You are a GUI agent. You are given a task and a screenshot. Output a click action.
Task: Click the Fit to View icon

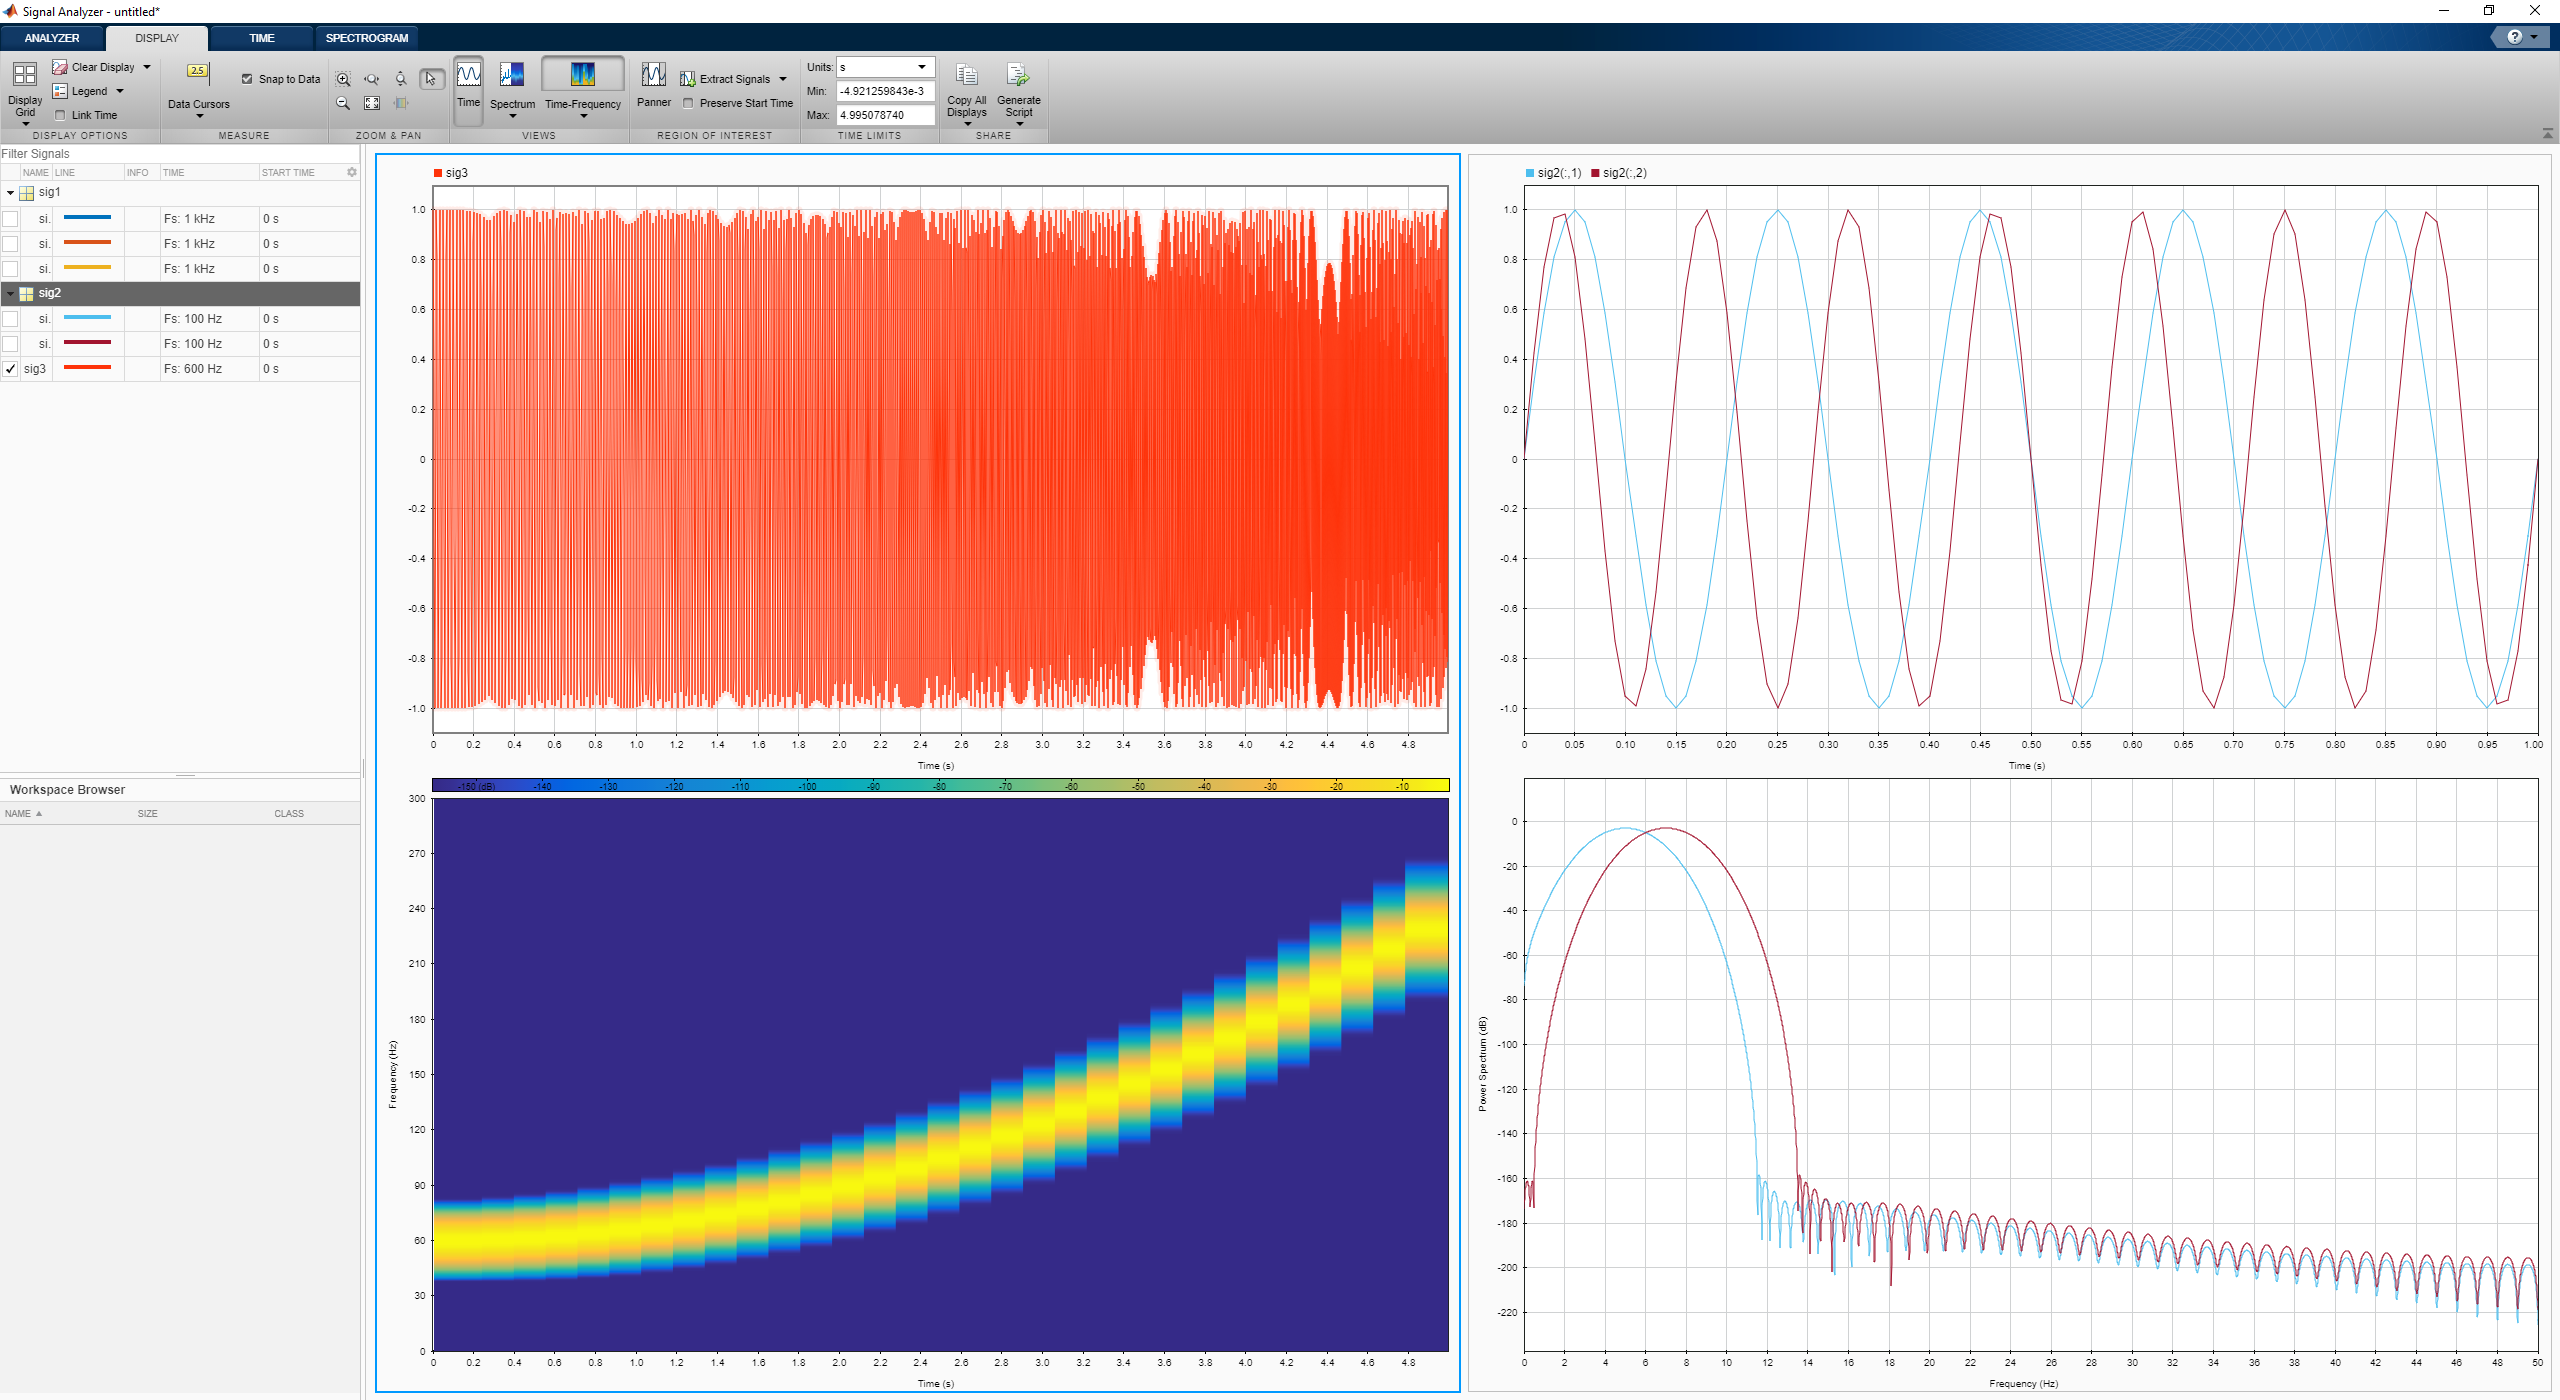(372, 103)
